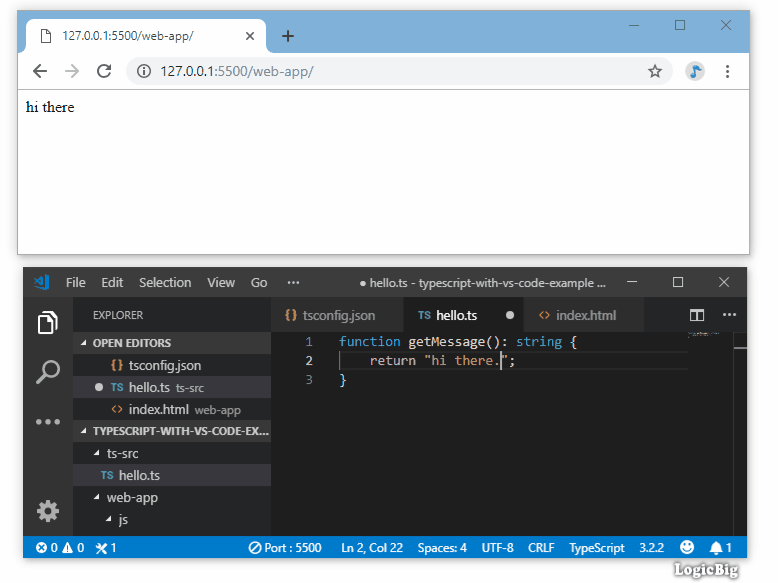Open the Manage gear in activity bar
Viewport: 778px width, 583px height.
click(x=48, y=511)
